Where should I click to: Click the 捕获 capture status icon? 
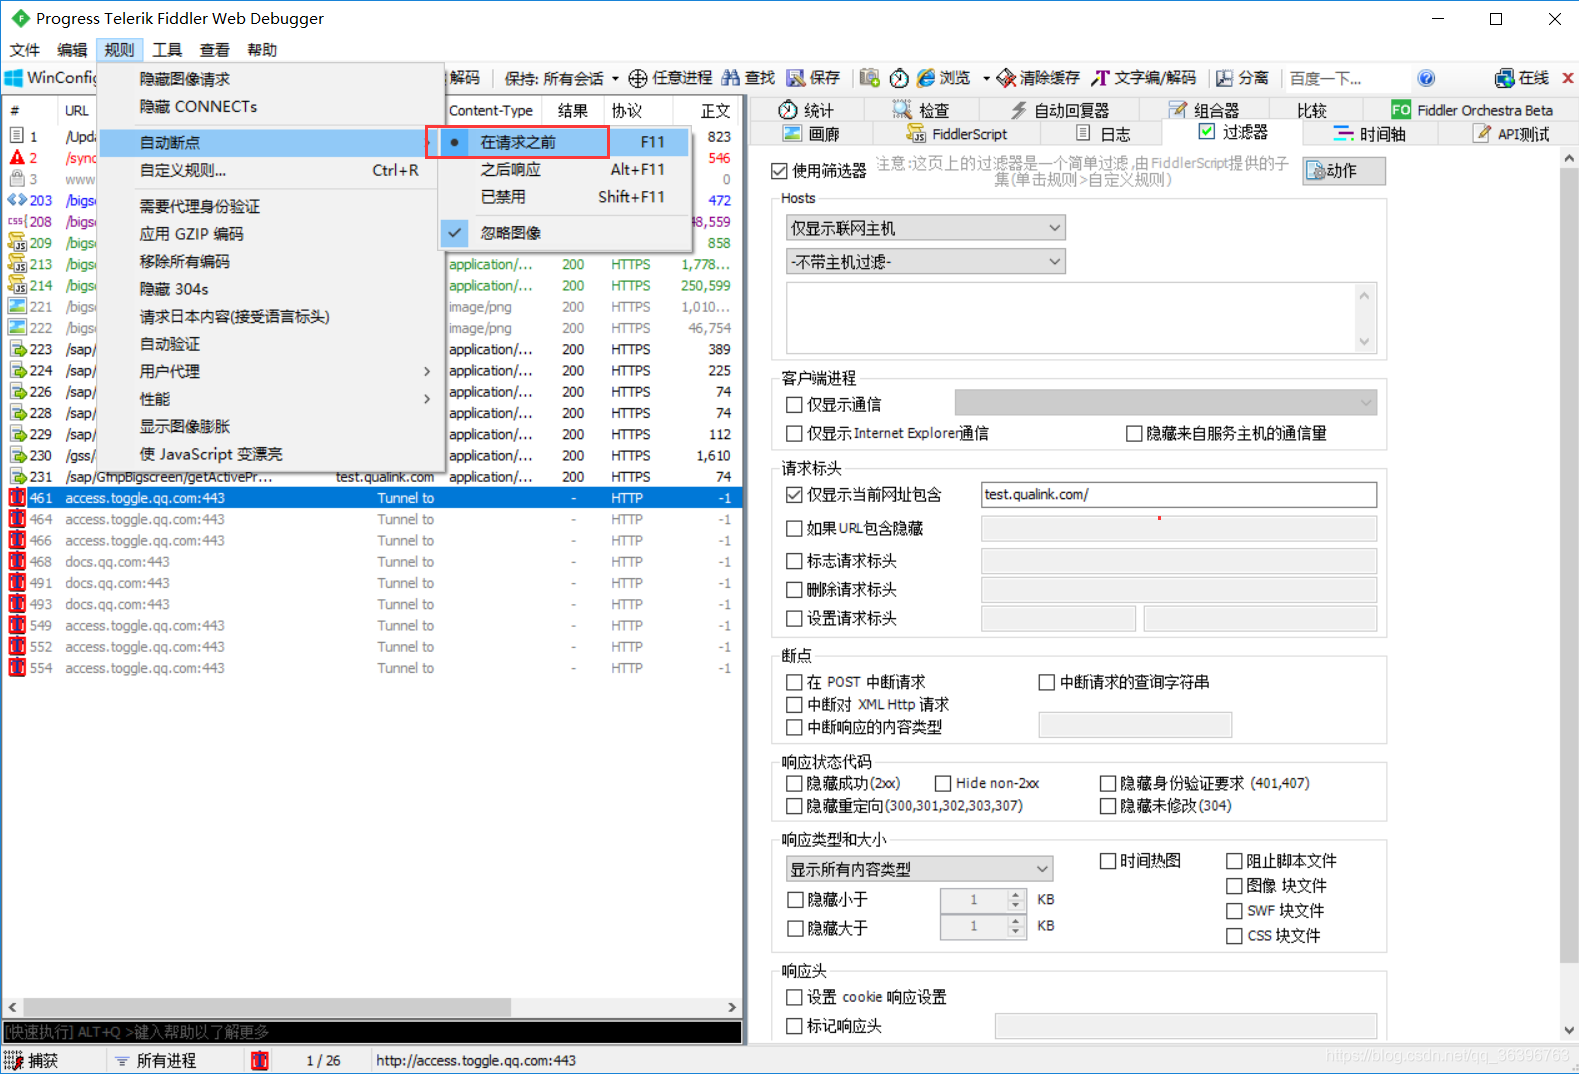(14, 1061)
